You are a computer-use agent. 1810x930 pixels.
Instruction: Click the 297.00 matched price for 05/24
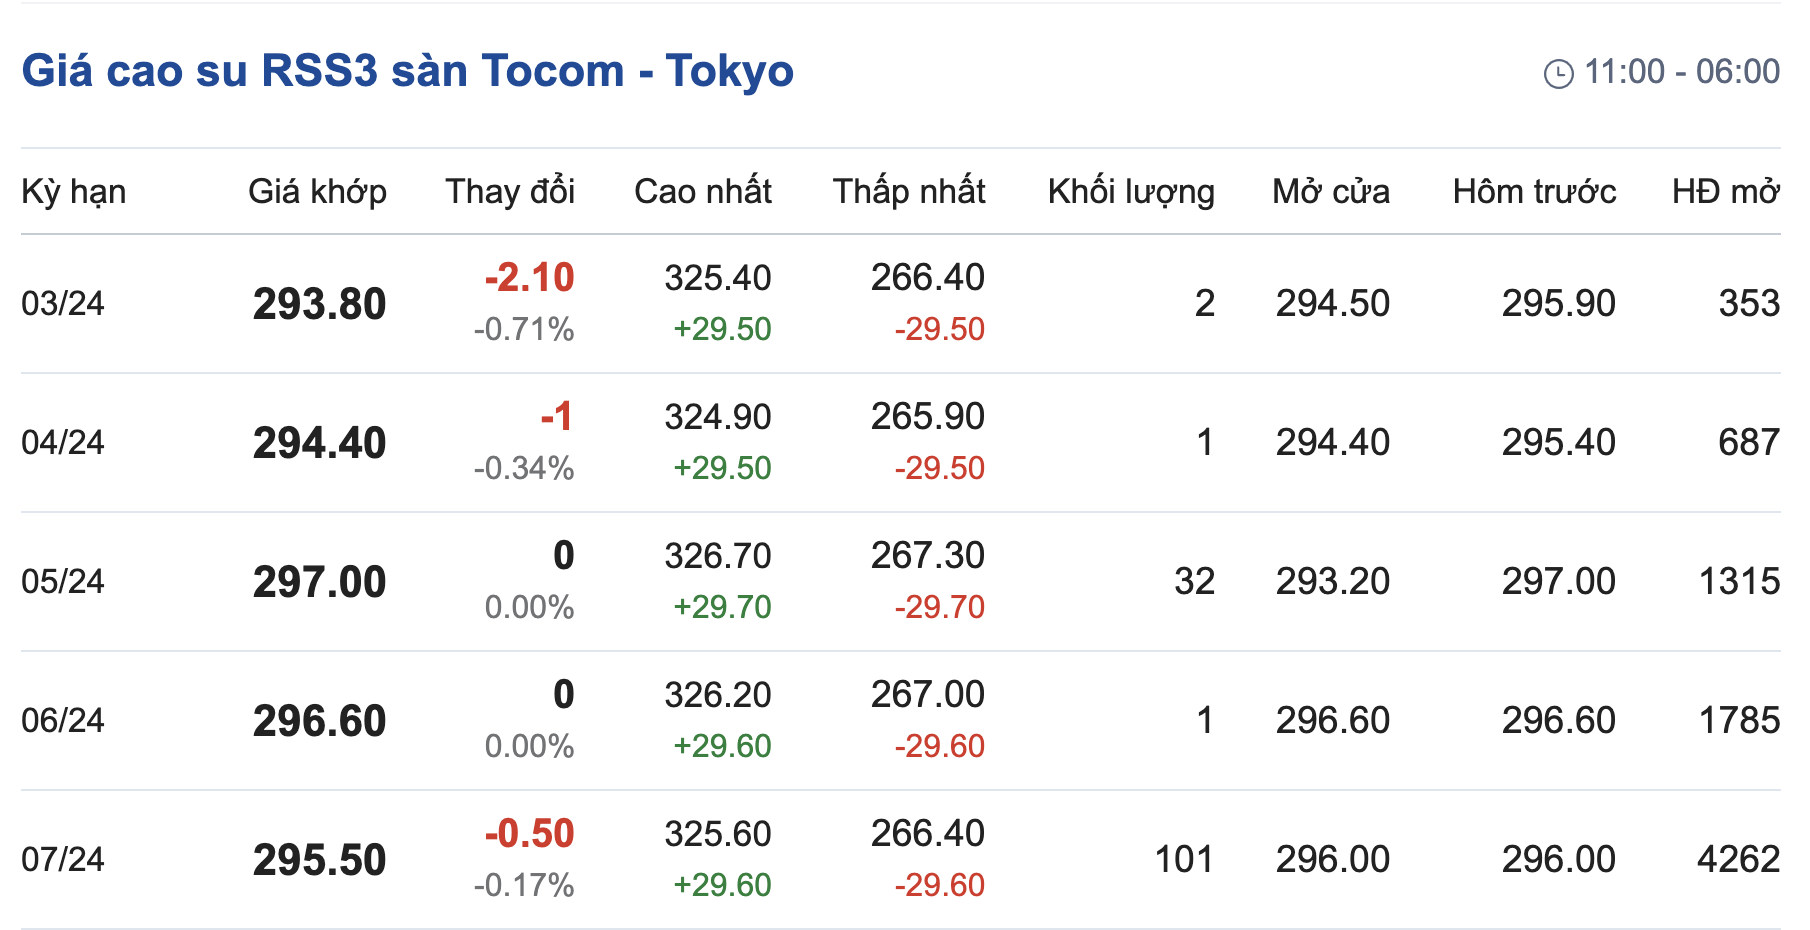coord(319,582)
